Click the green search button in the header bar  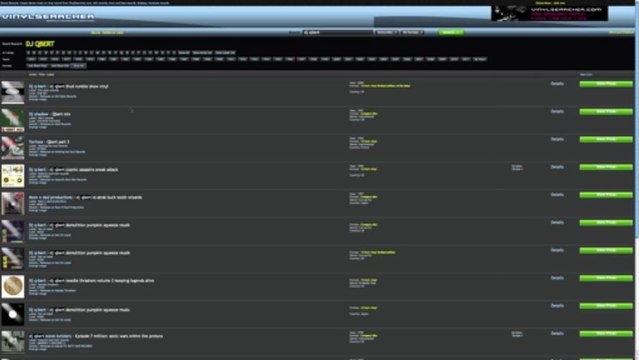[451, 32]
